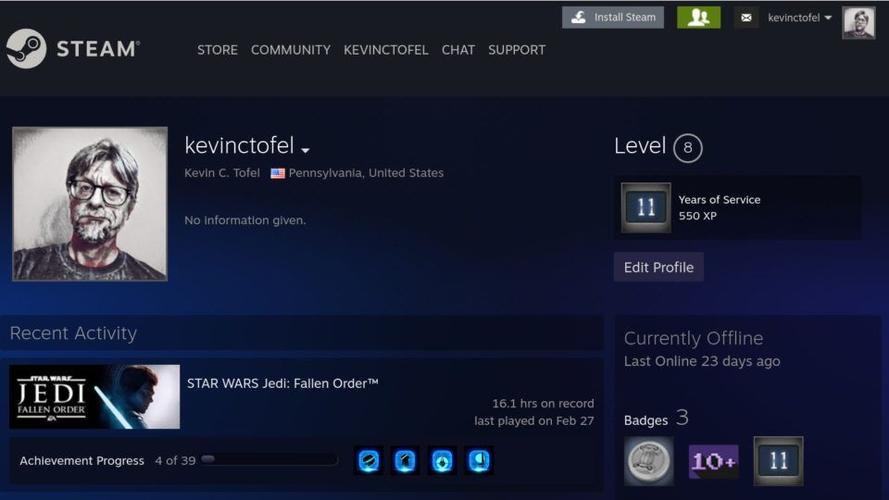The width and height of the screenshot is (889, 500).
Task: Click the Years of Service text
Action: point(719,200)
